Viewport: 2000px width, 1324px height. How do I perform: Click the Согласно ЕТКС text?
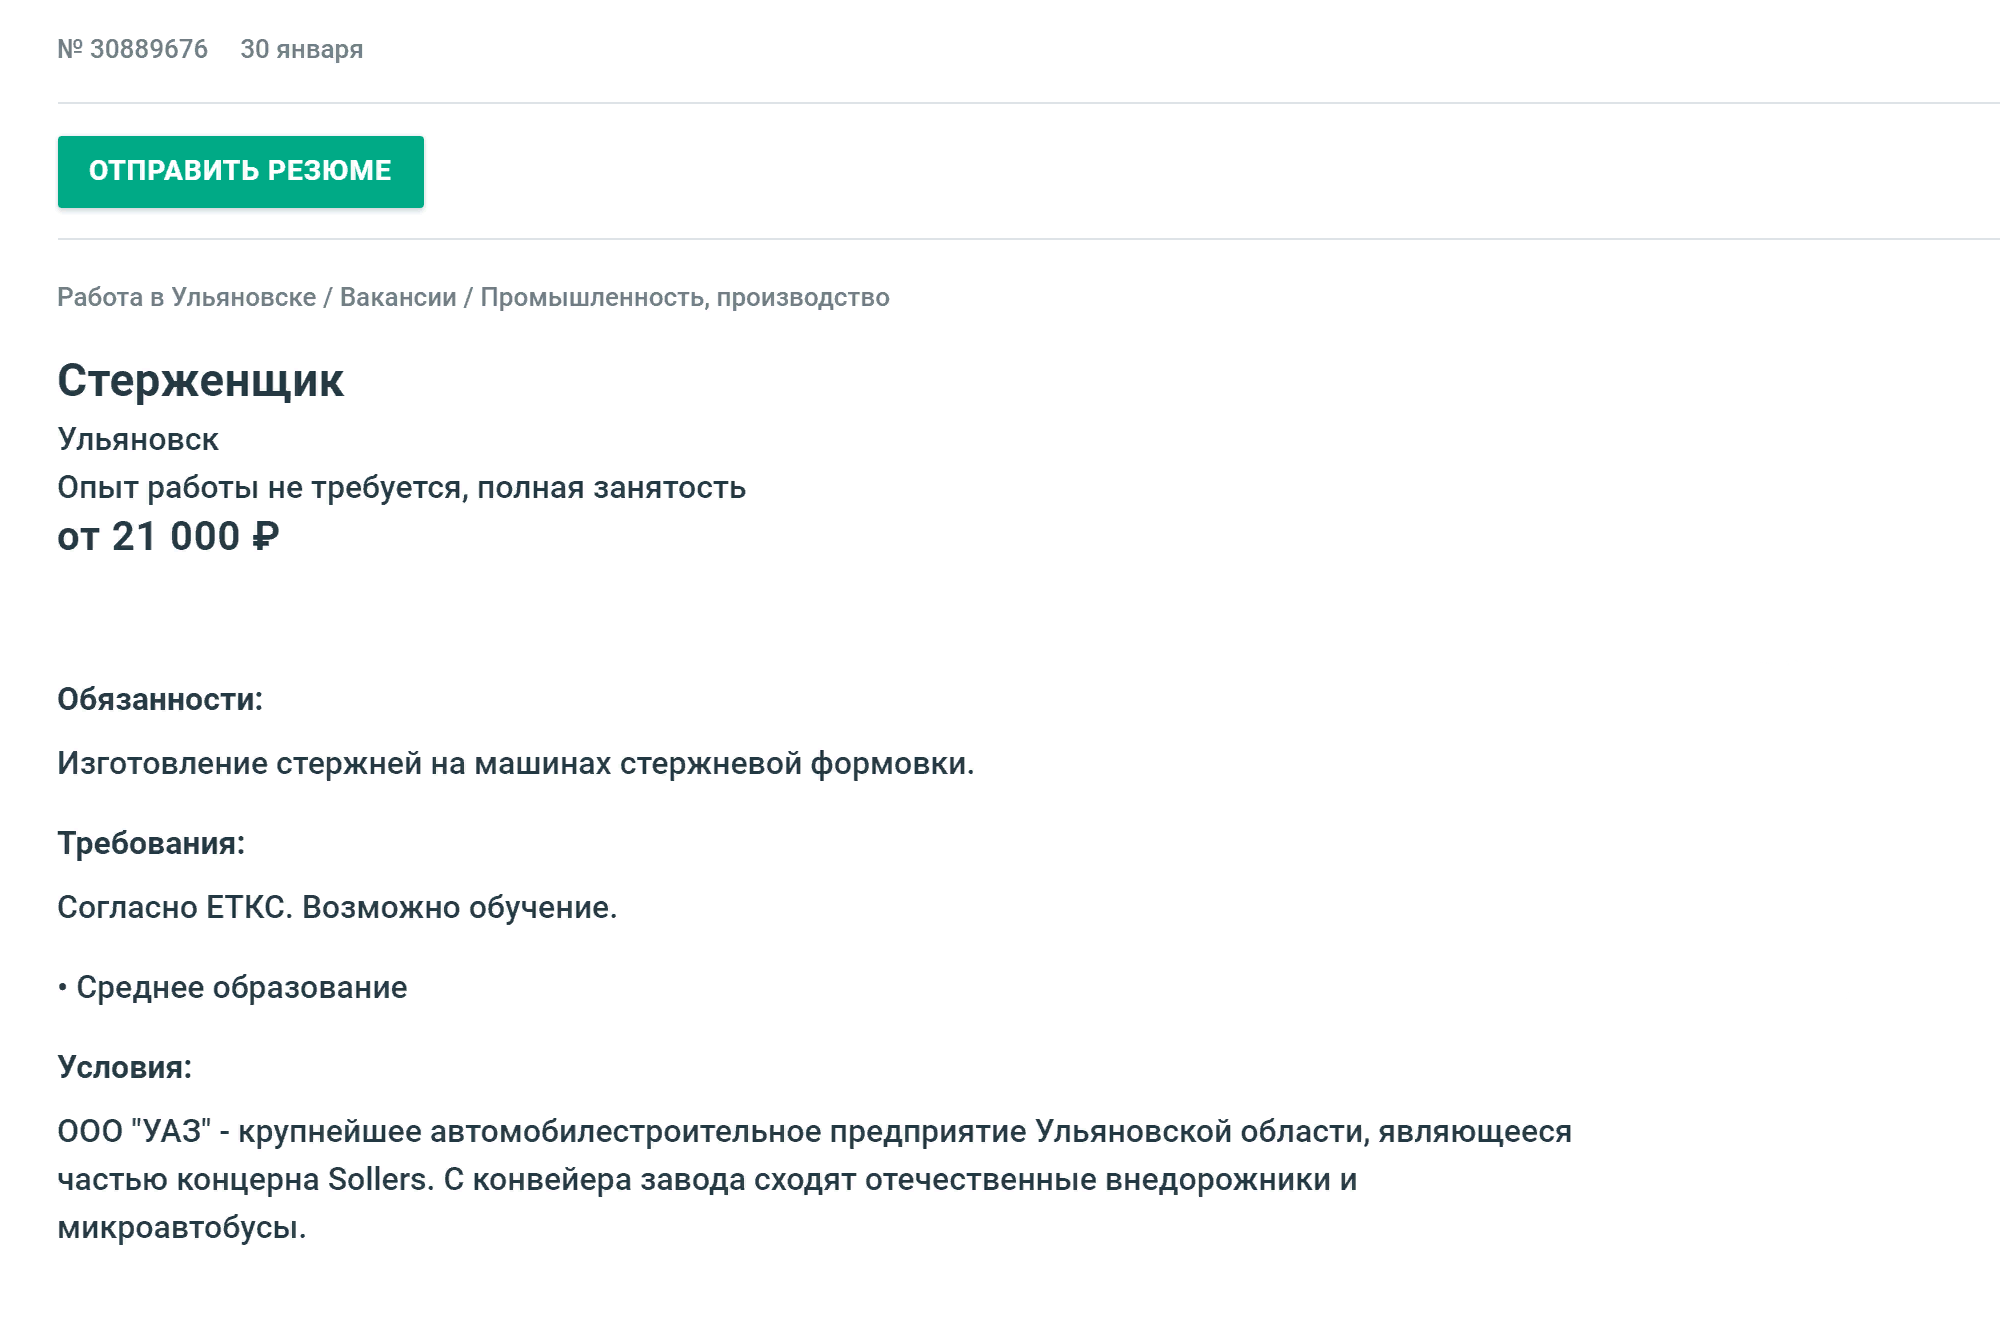[175, 907]
